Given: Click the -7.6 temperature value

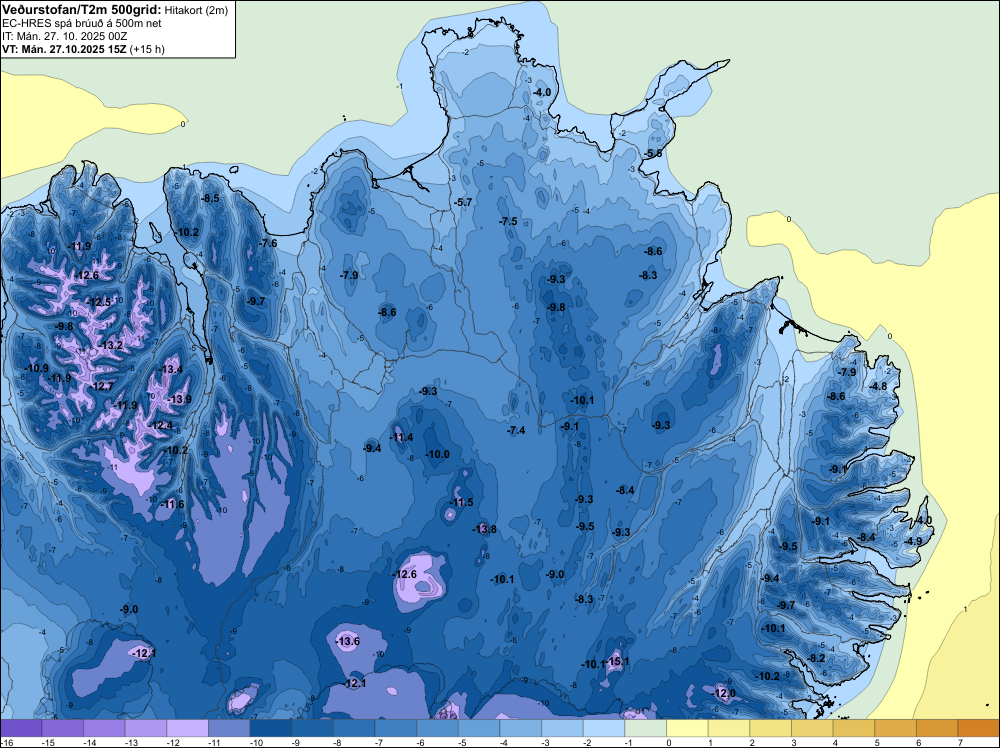Looking at the screenshot, I should 268,243.
